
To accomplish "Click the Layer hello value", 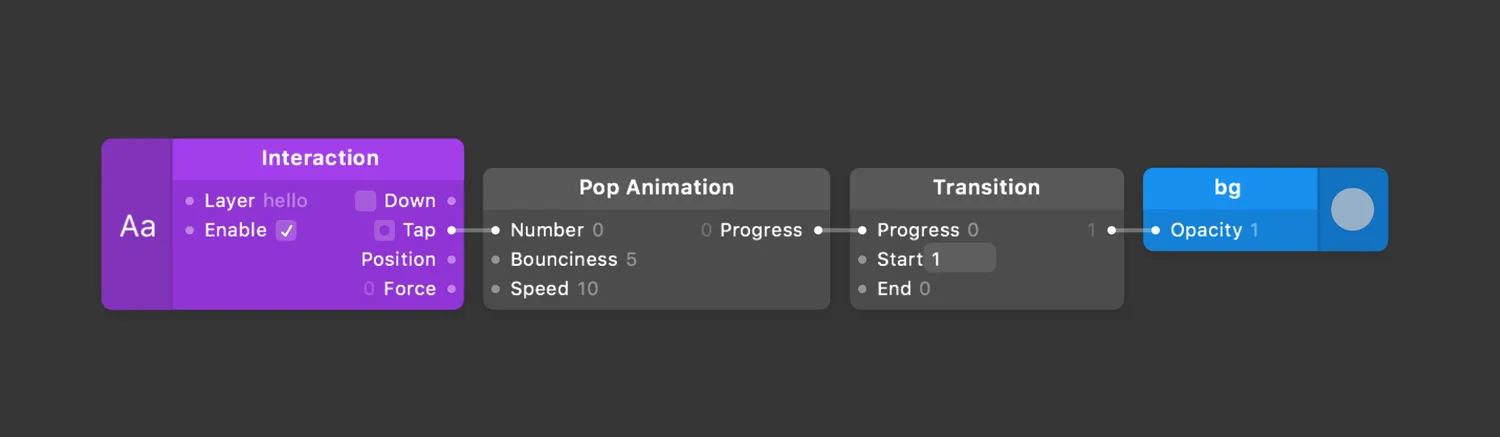I will [x=285, y=201].
